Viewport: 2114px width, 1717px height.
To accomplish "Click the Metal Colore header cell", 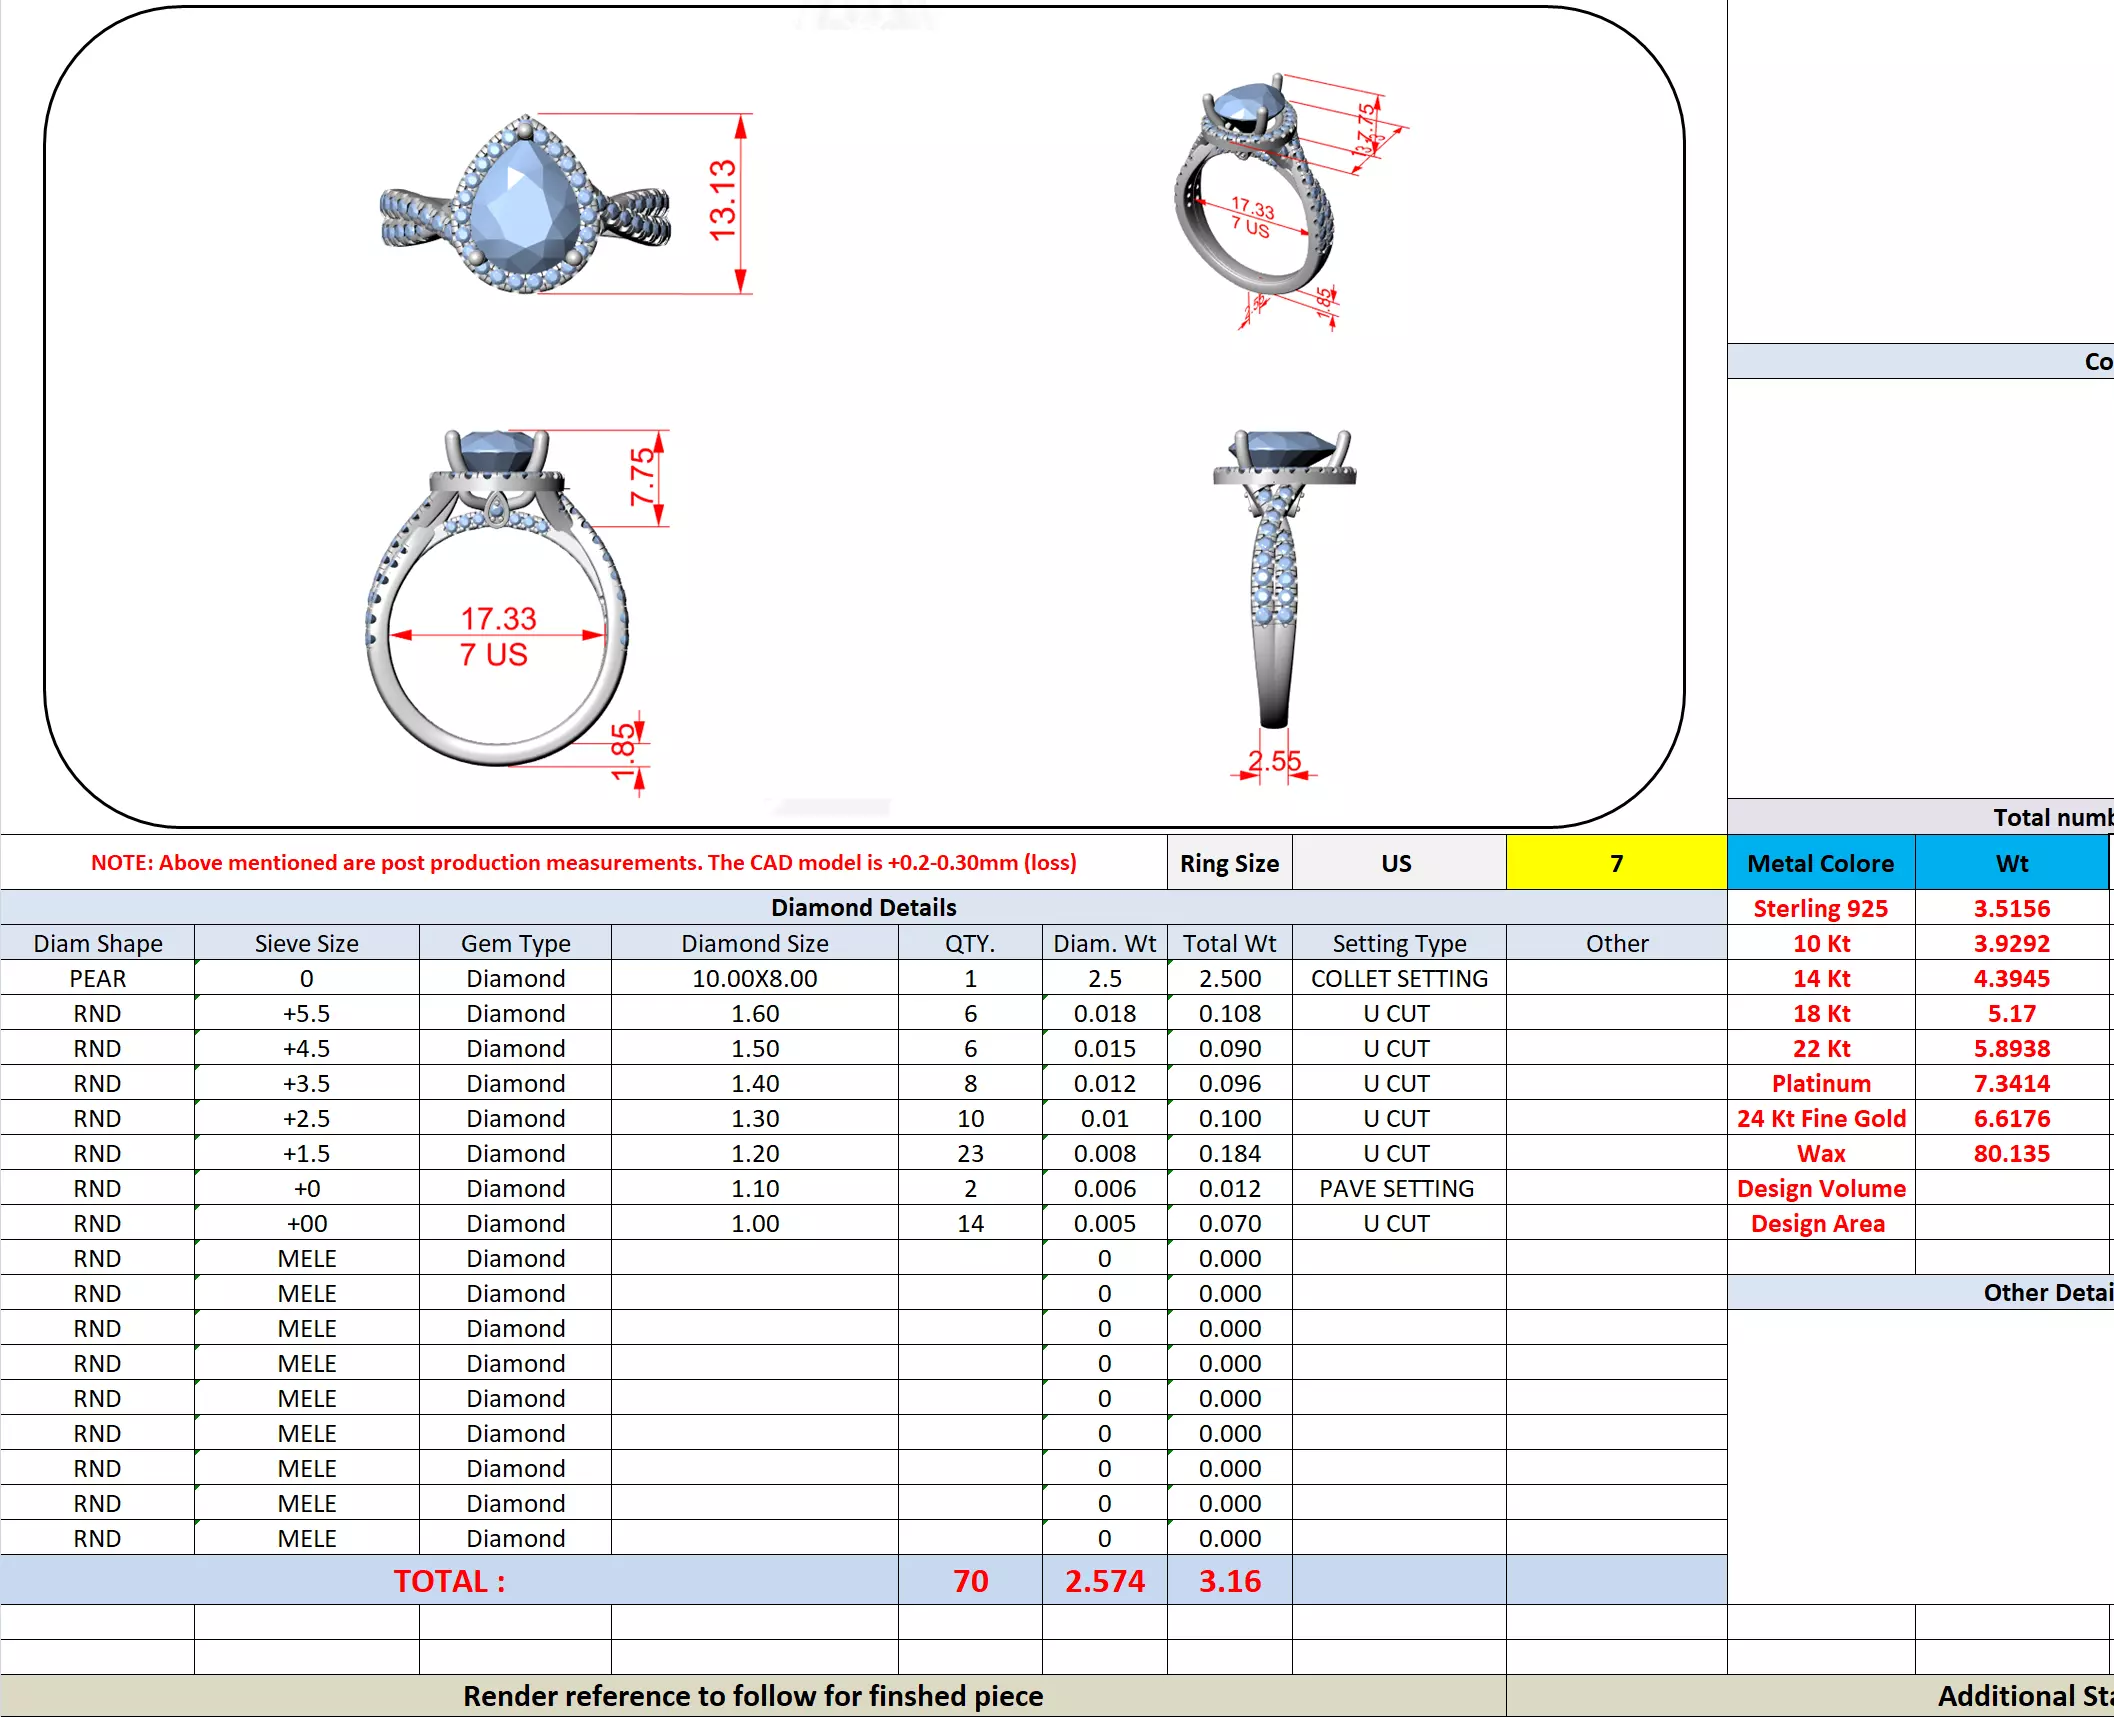I will click(x=1820, y=863).
